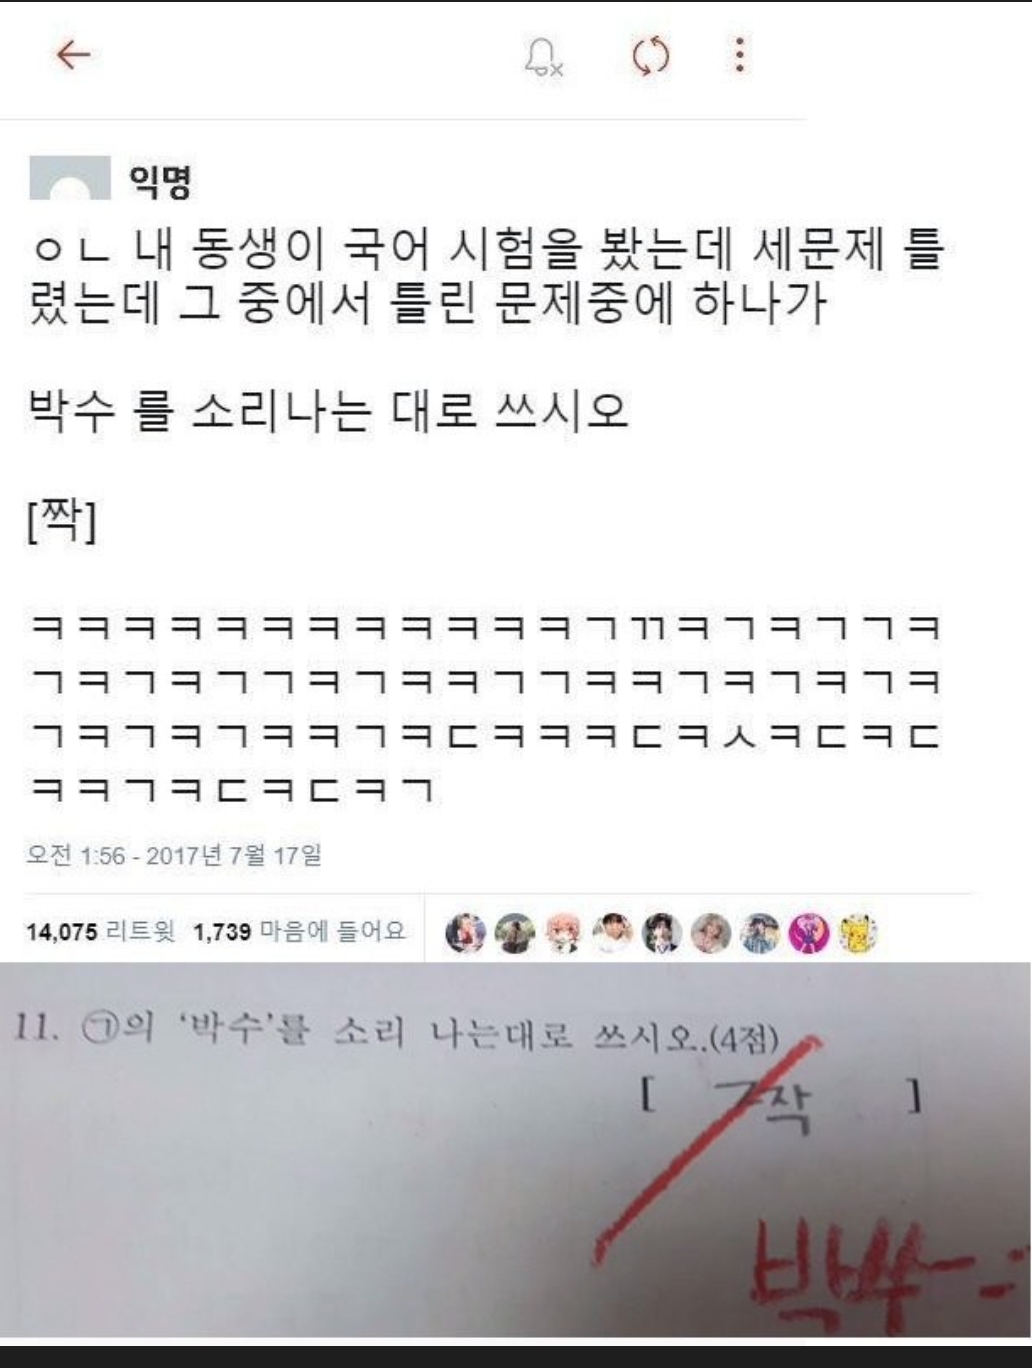Open the 익명 profile avatar
The image size is (1032, 1368).
[70, 178]
